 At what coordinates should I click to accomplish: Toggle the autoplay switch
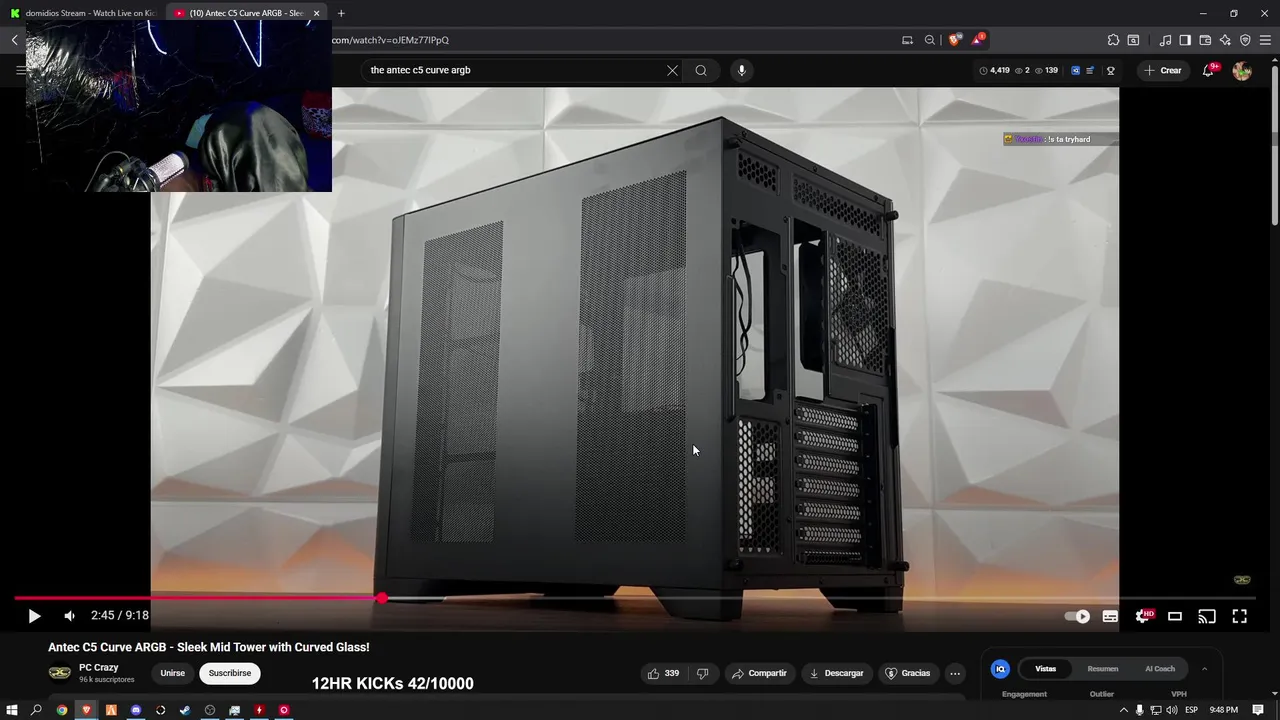pyautogui.click(x=1077, y=616)
